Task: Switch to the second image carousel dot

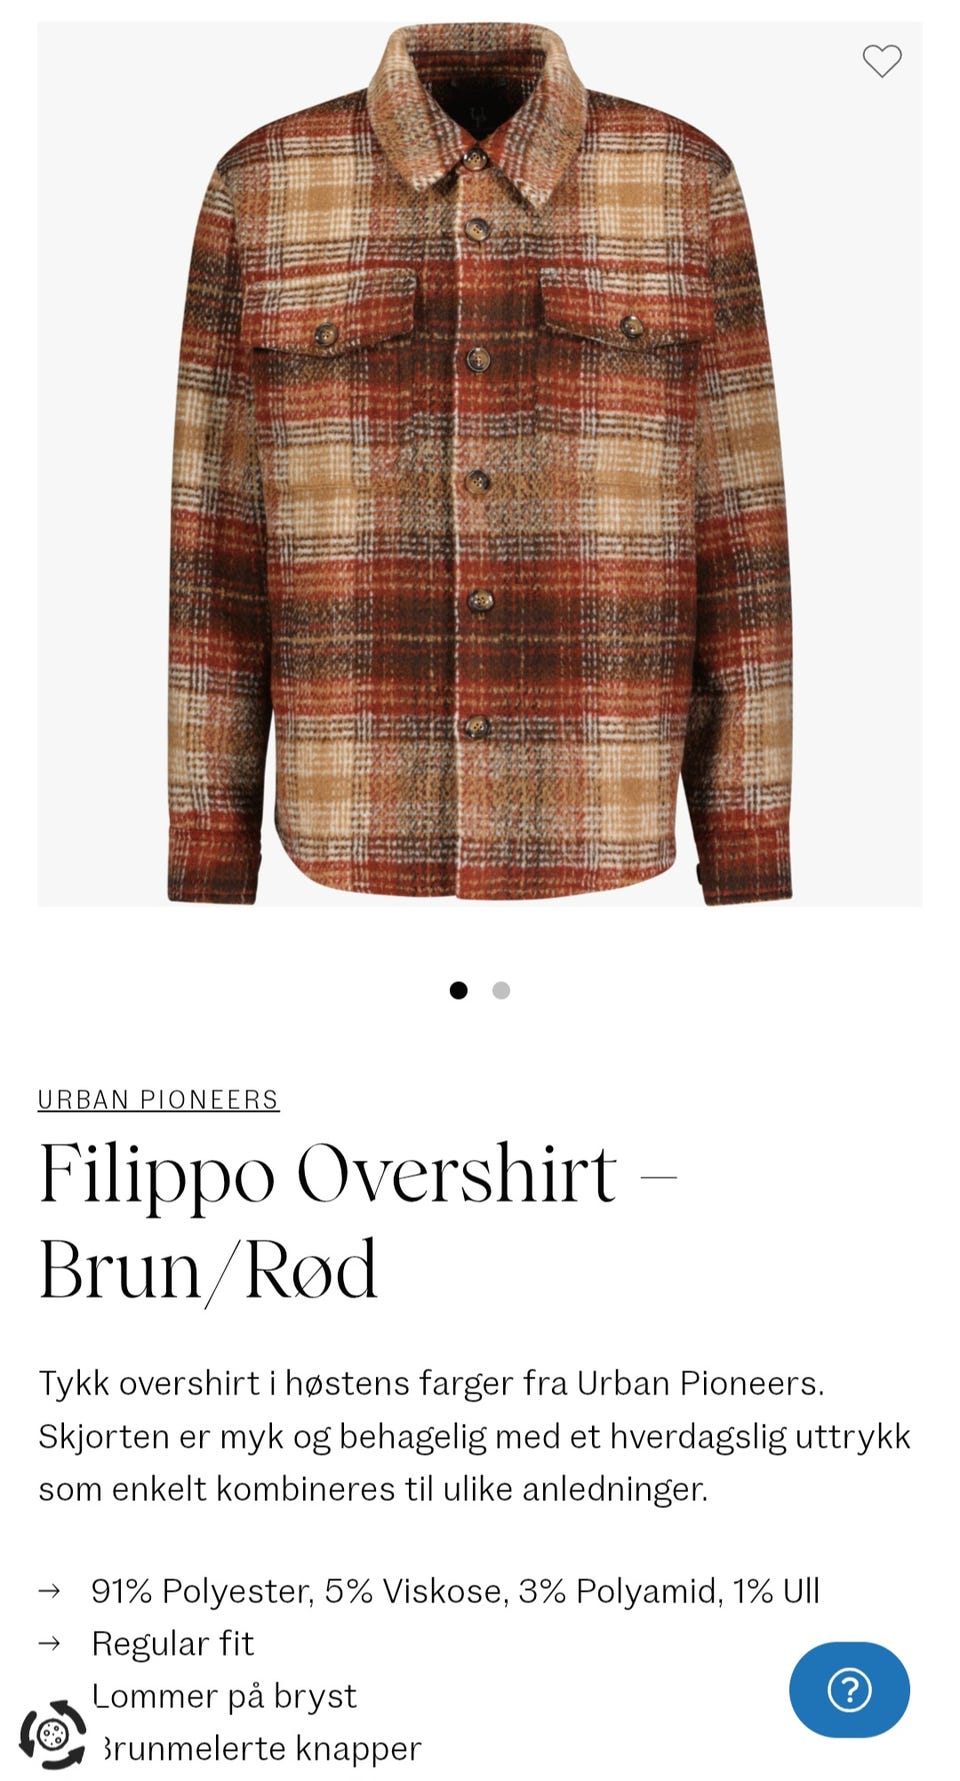Action: [501, 990]
